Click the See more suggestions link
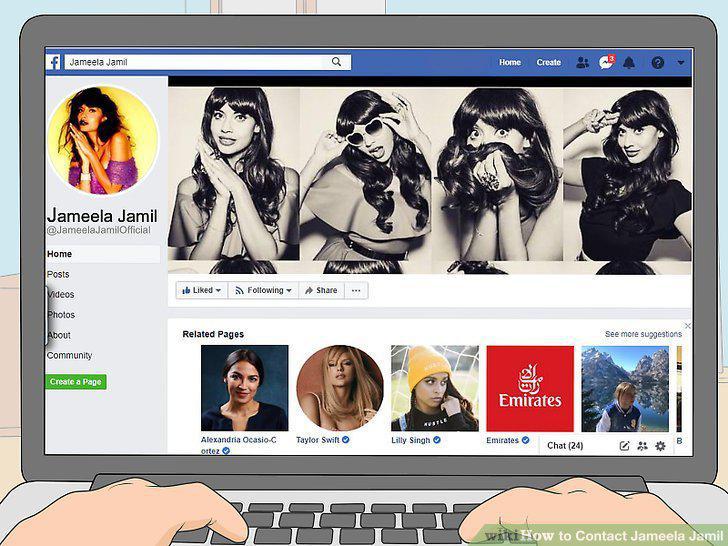The width and height of the screenshot is (728, 546). tap(643, 334)
